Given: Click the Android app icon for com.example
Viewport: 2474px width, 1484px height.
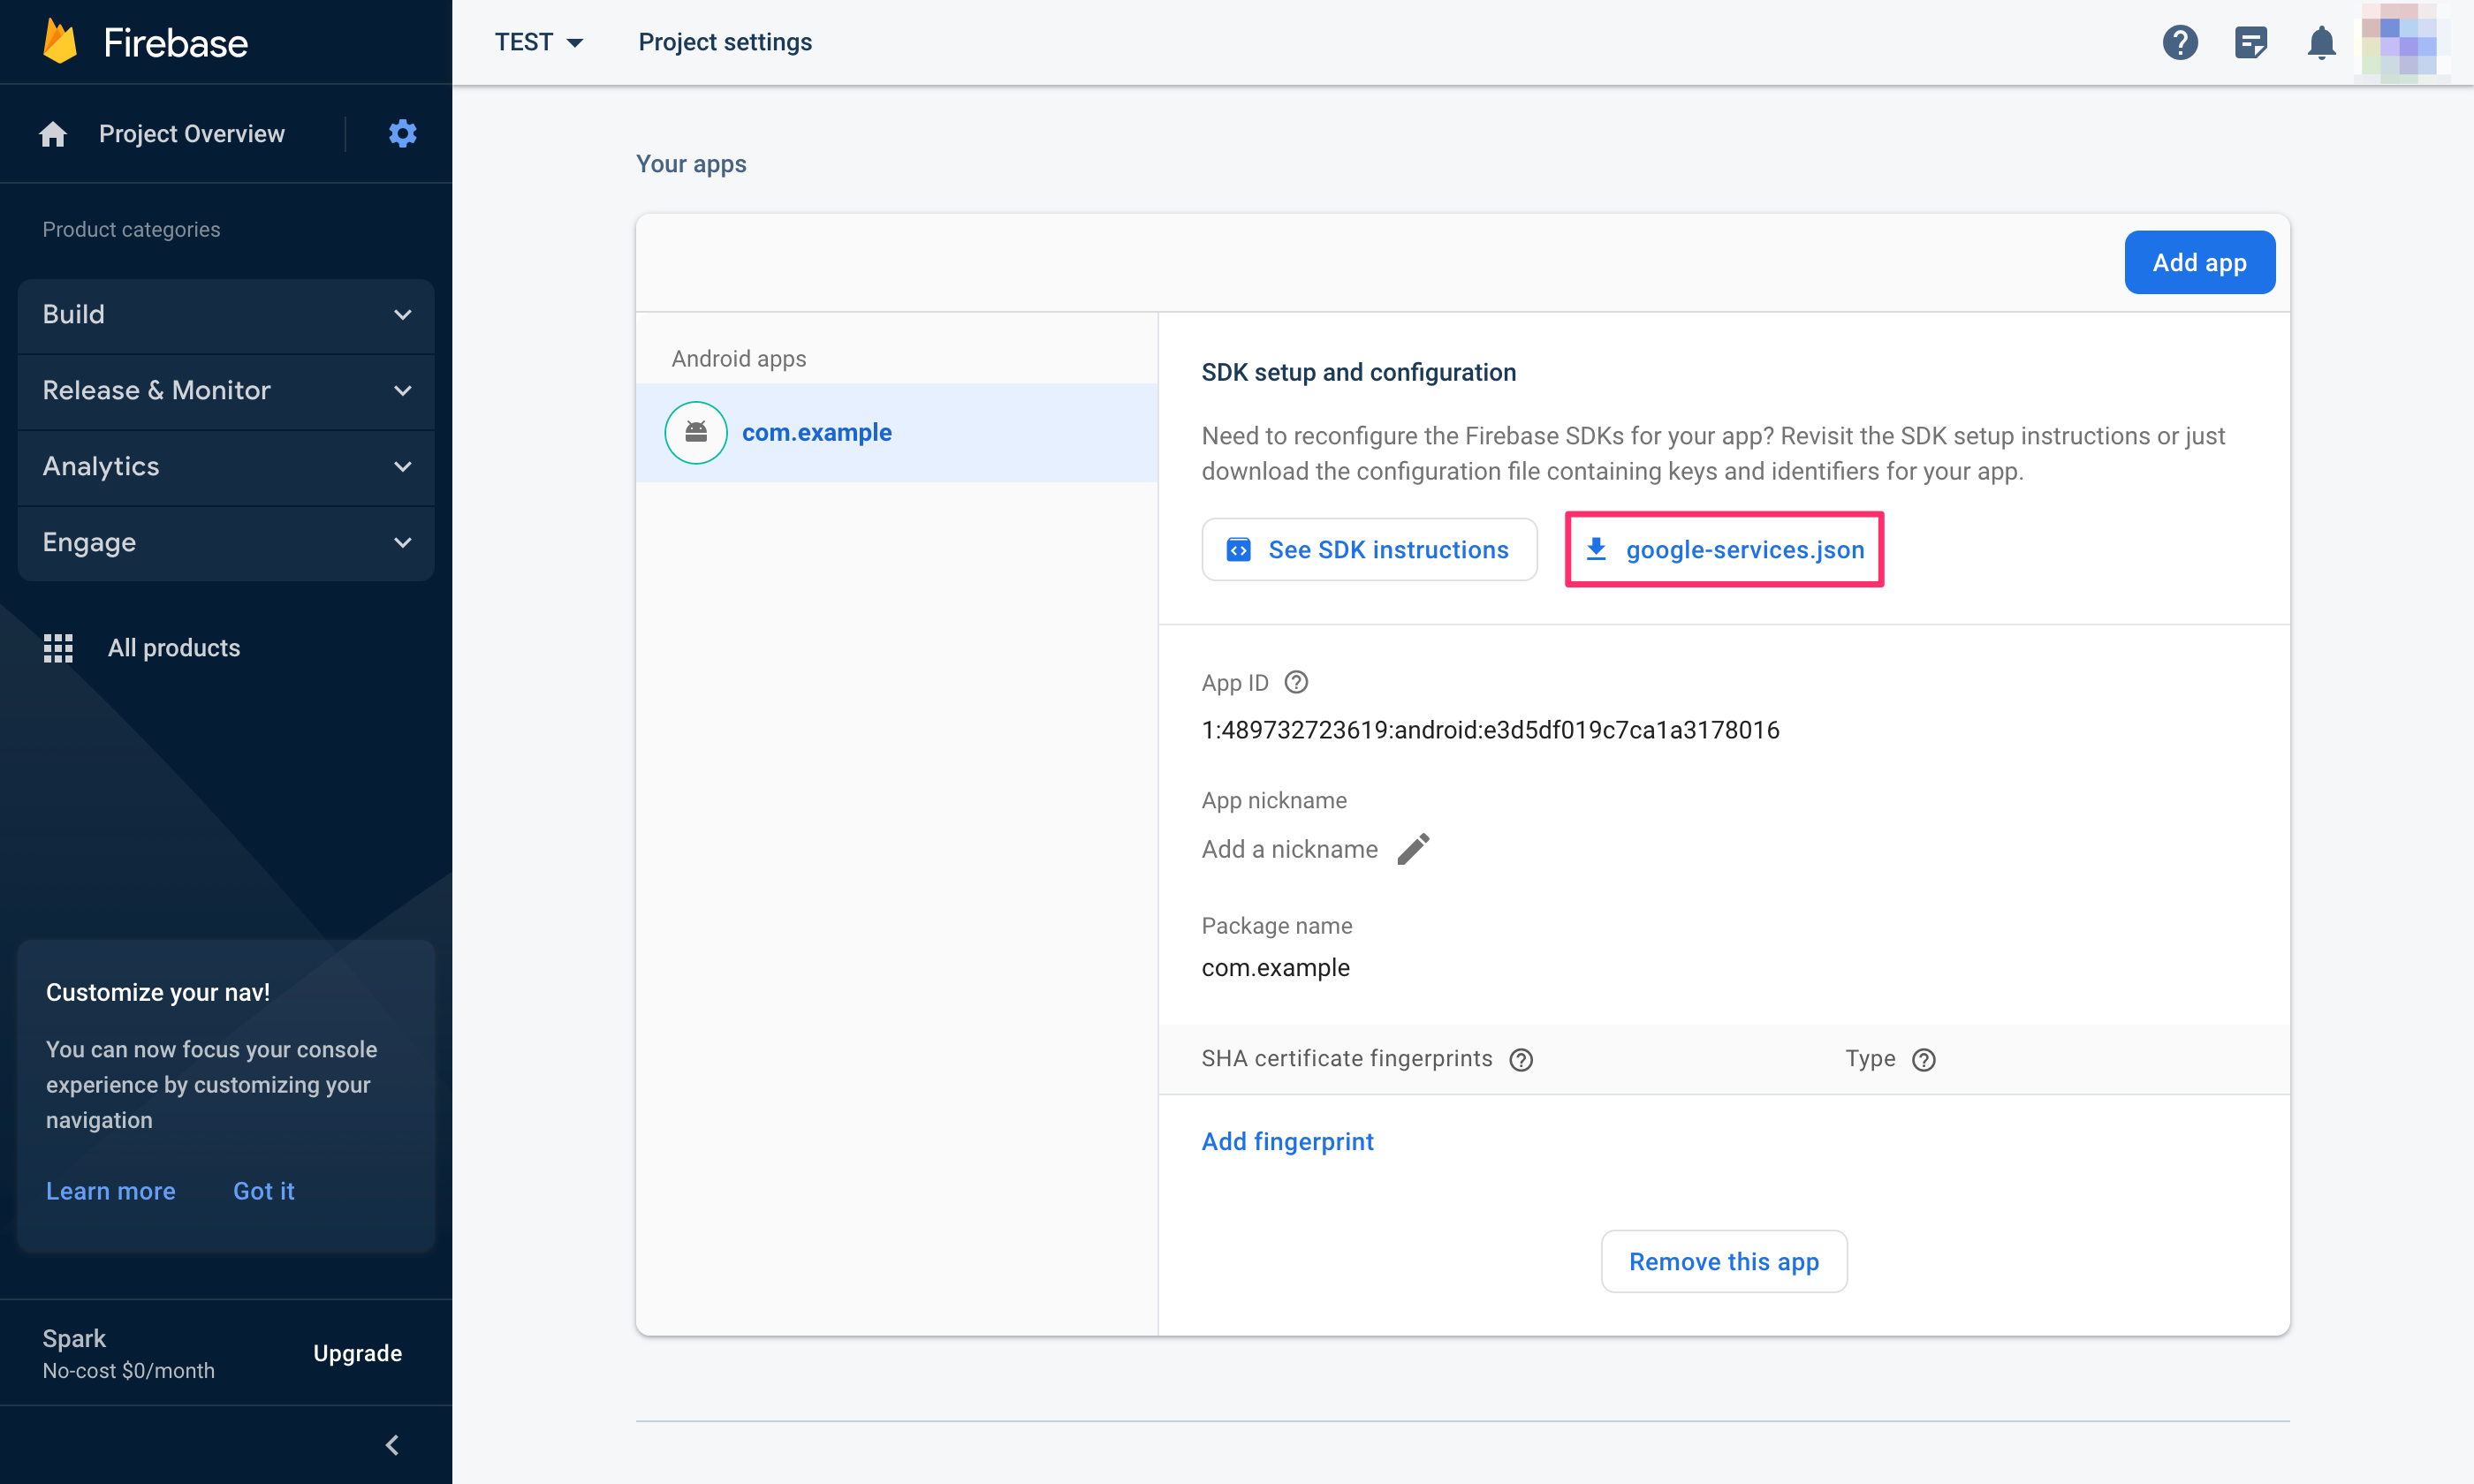Looking at the screenshot, I should [696, 432].
